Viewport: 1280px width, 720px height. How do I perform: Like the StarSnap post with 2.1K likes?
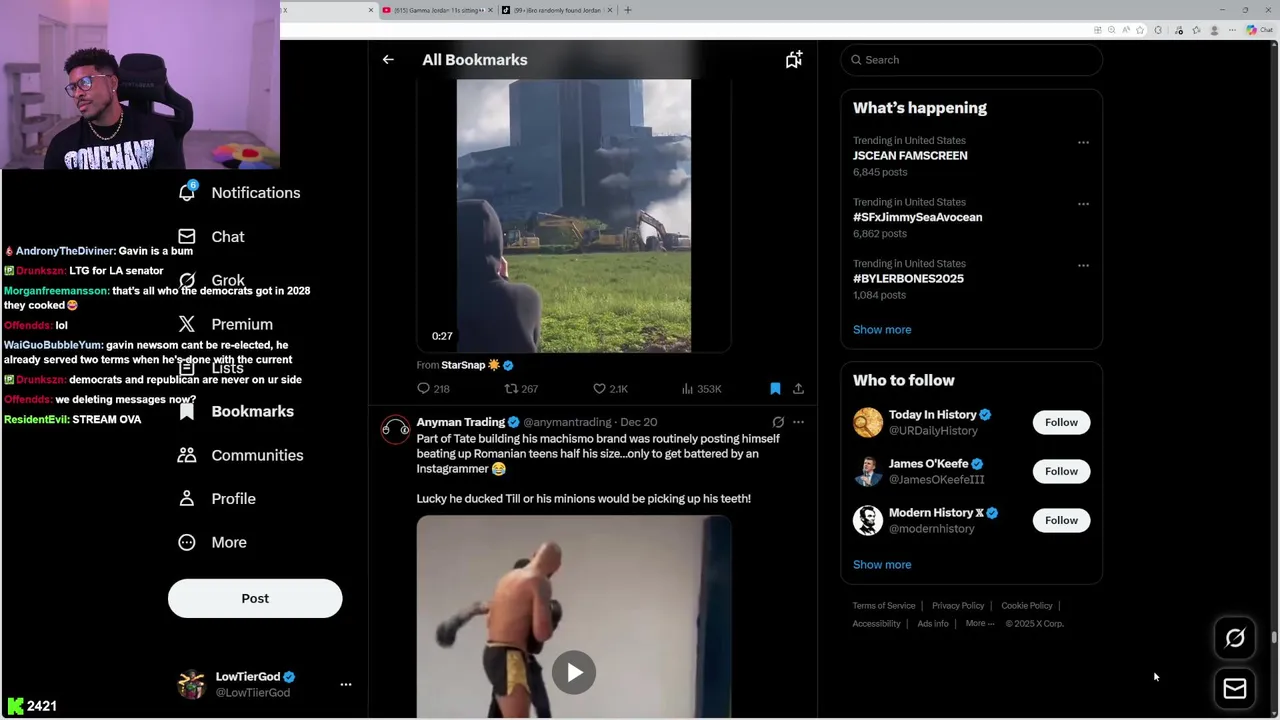pos(610,389)
